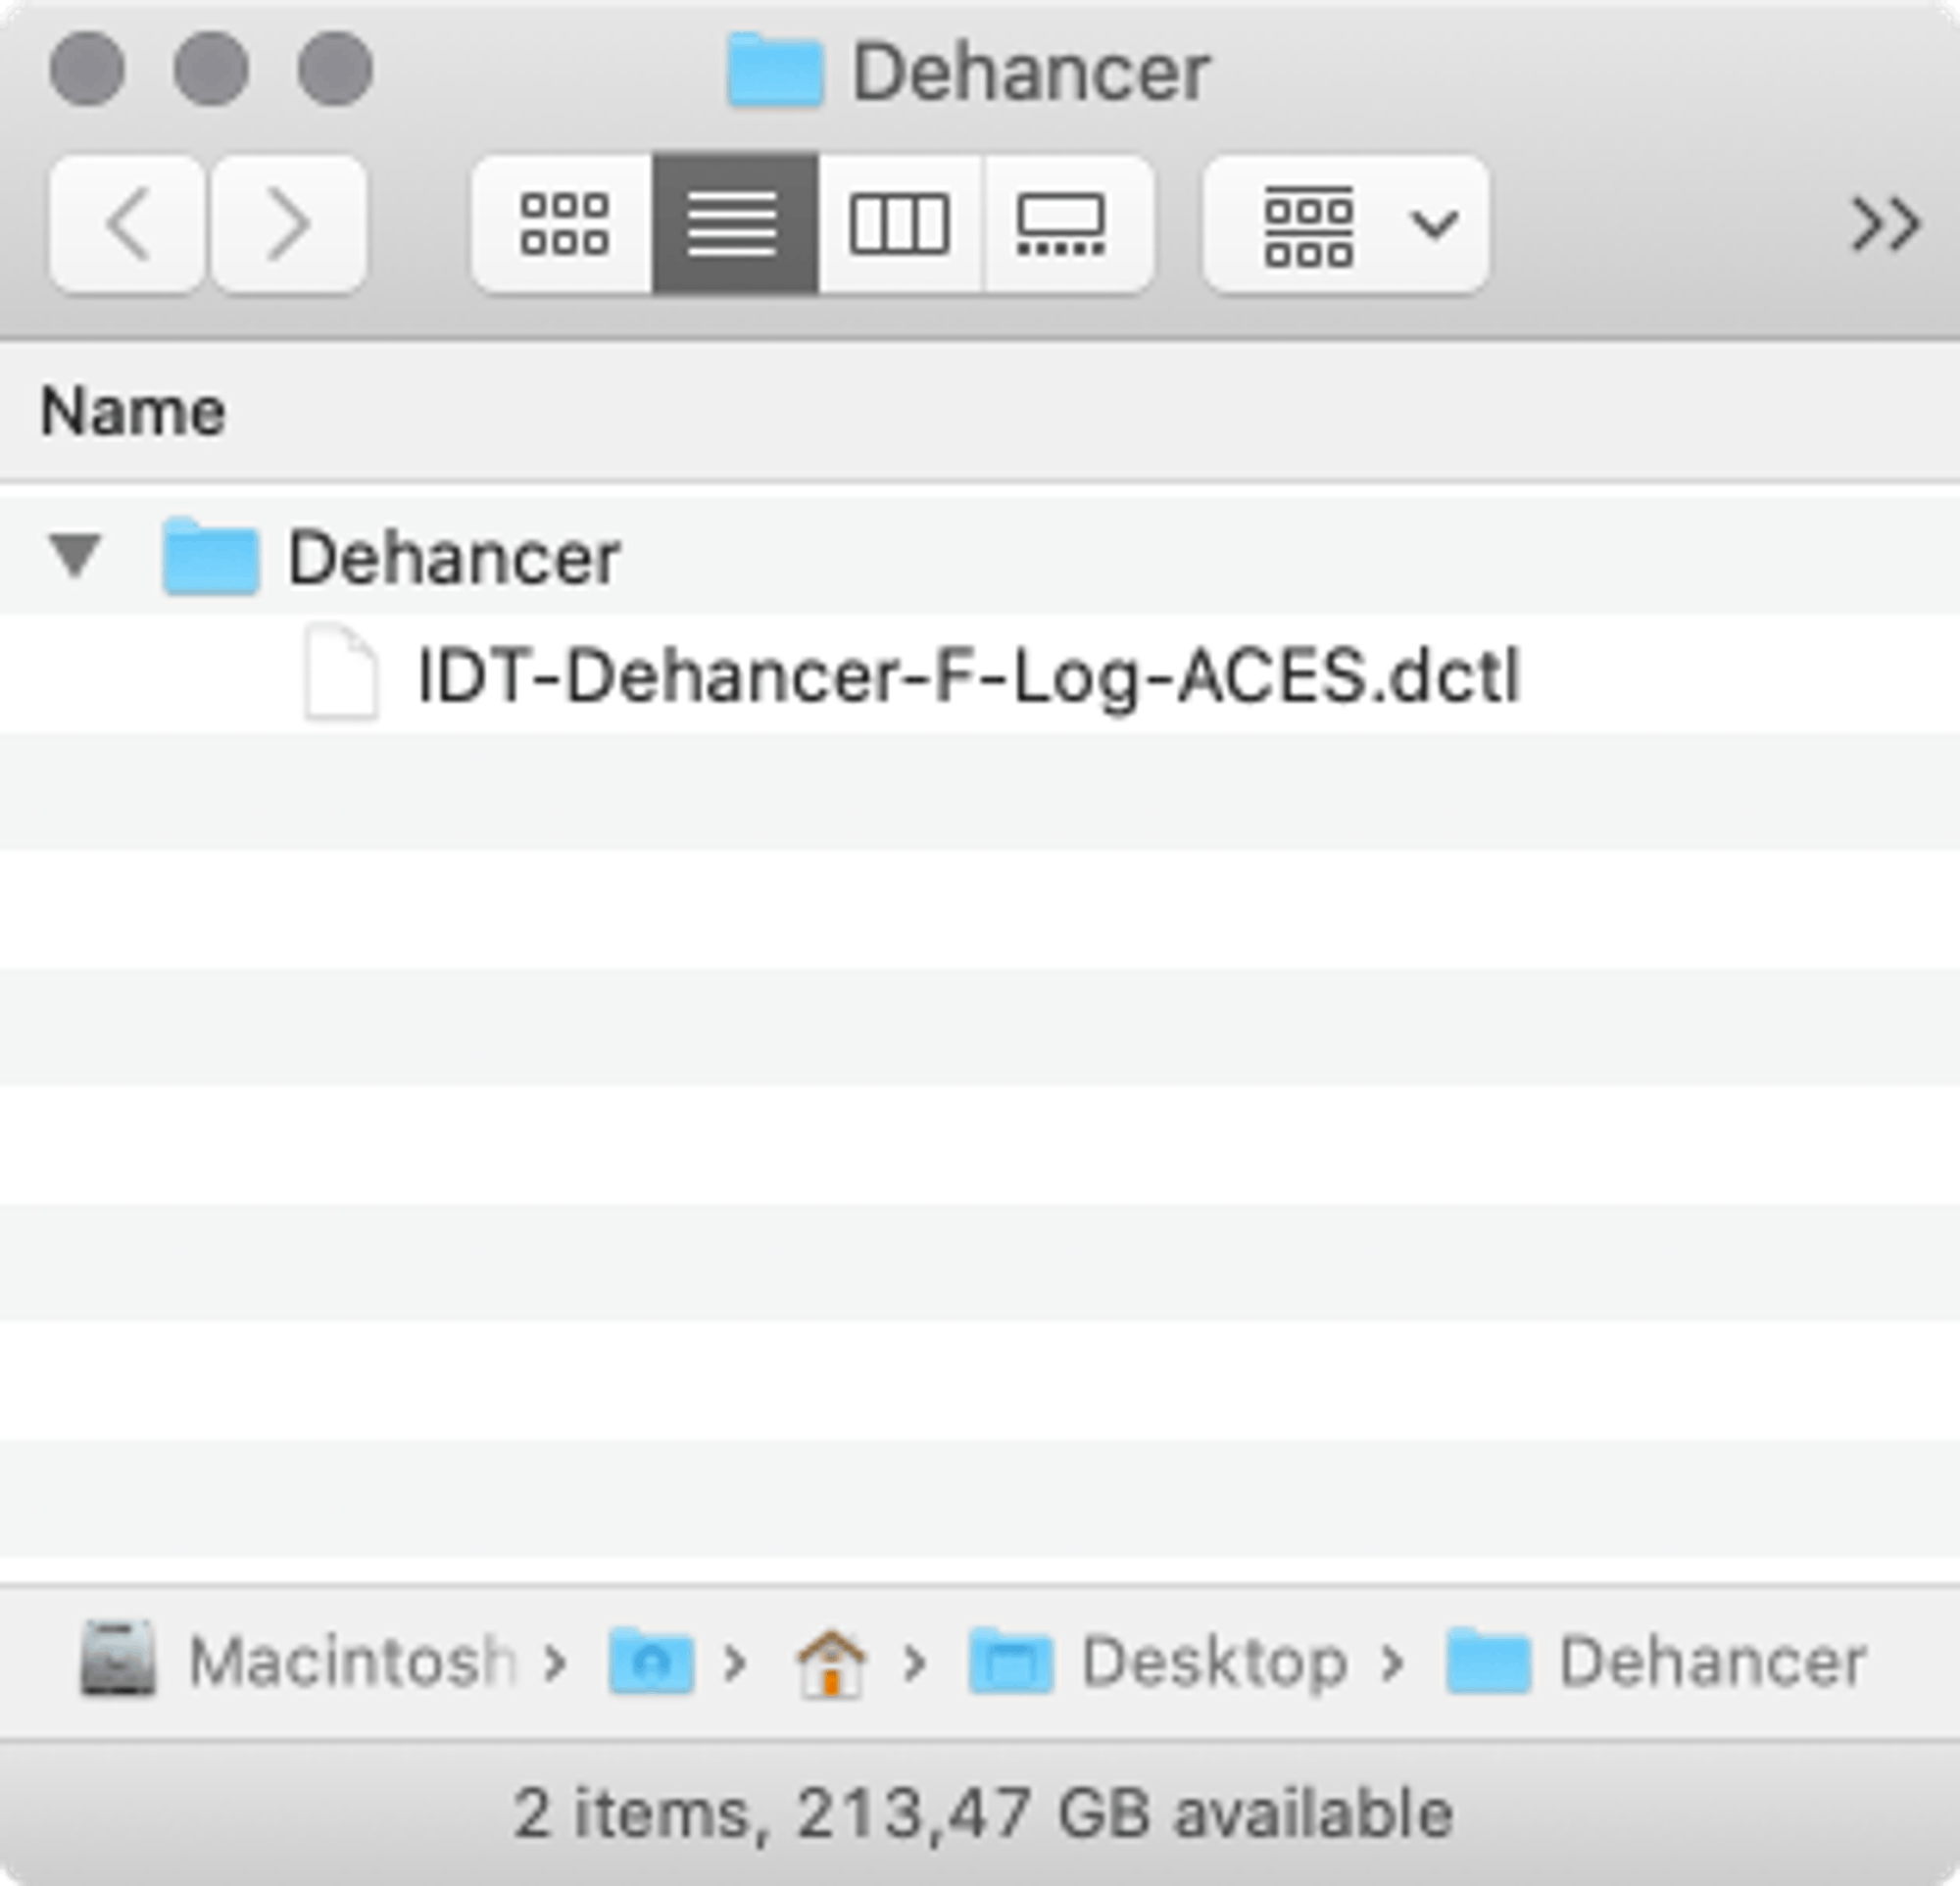Screen dimensions: 1960x1886
Task: Click the document icon of the dctl file
Action: point(341,672)
